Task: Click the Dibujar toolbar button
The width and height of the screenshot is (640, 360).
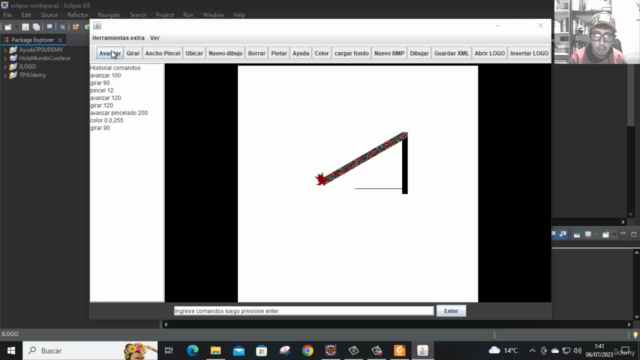Action: (419, 53)
